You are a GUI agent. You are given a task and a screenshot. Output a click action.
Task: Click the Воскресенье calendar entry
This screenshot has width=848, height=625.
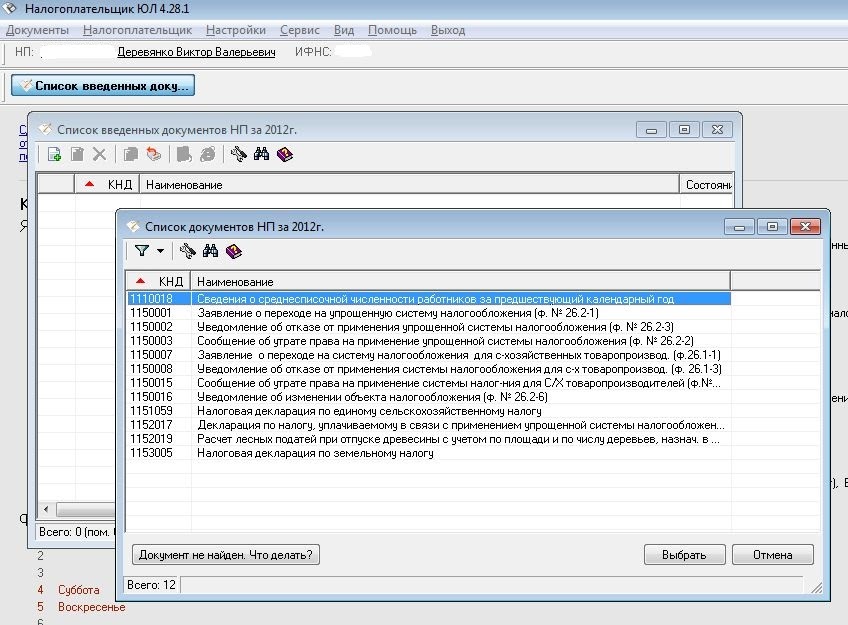91,607
